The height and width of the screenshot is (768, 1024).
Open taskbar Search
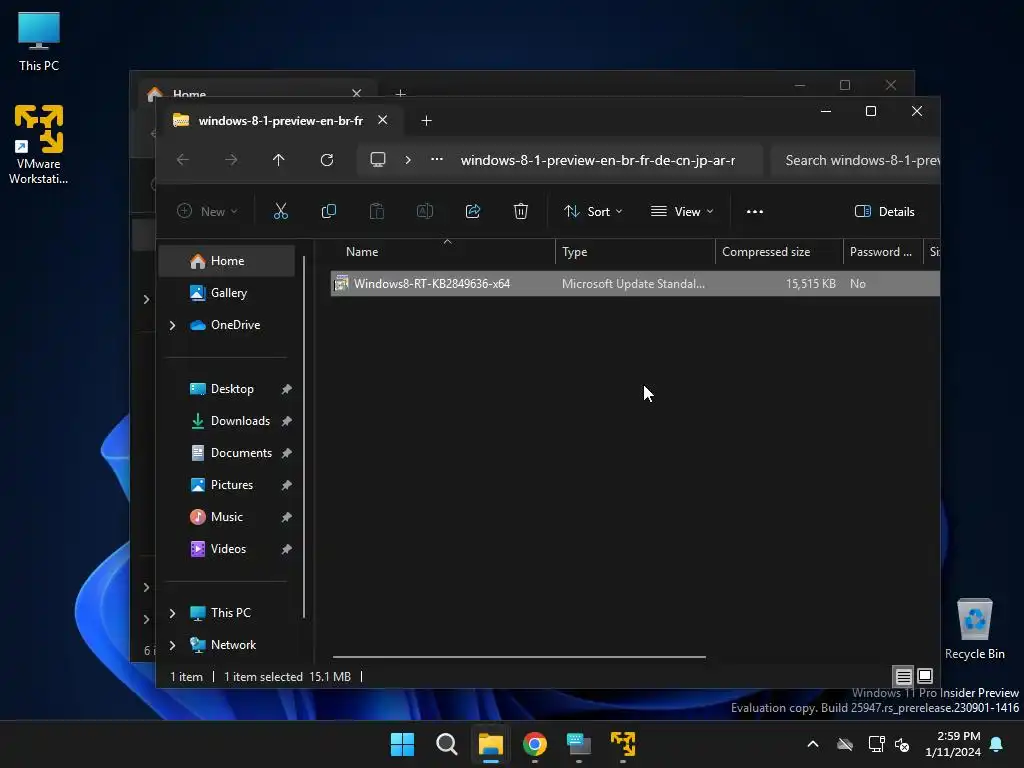pos(447,744)
